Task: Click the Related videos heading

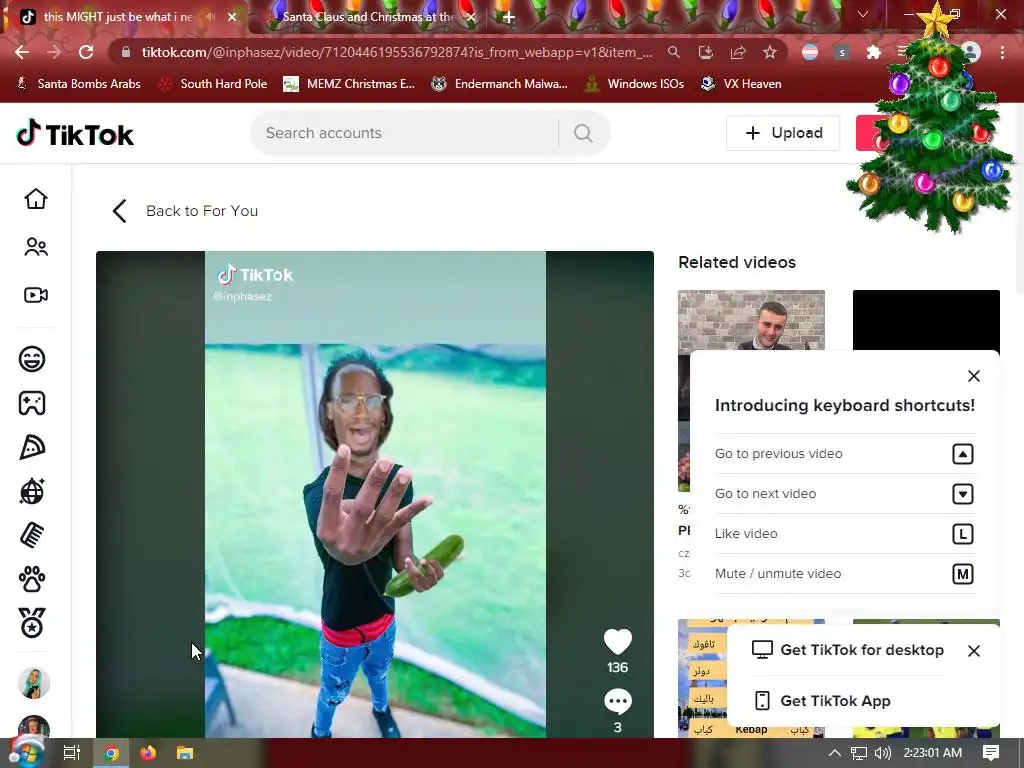Action: [x=737, y=263]
